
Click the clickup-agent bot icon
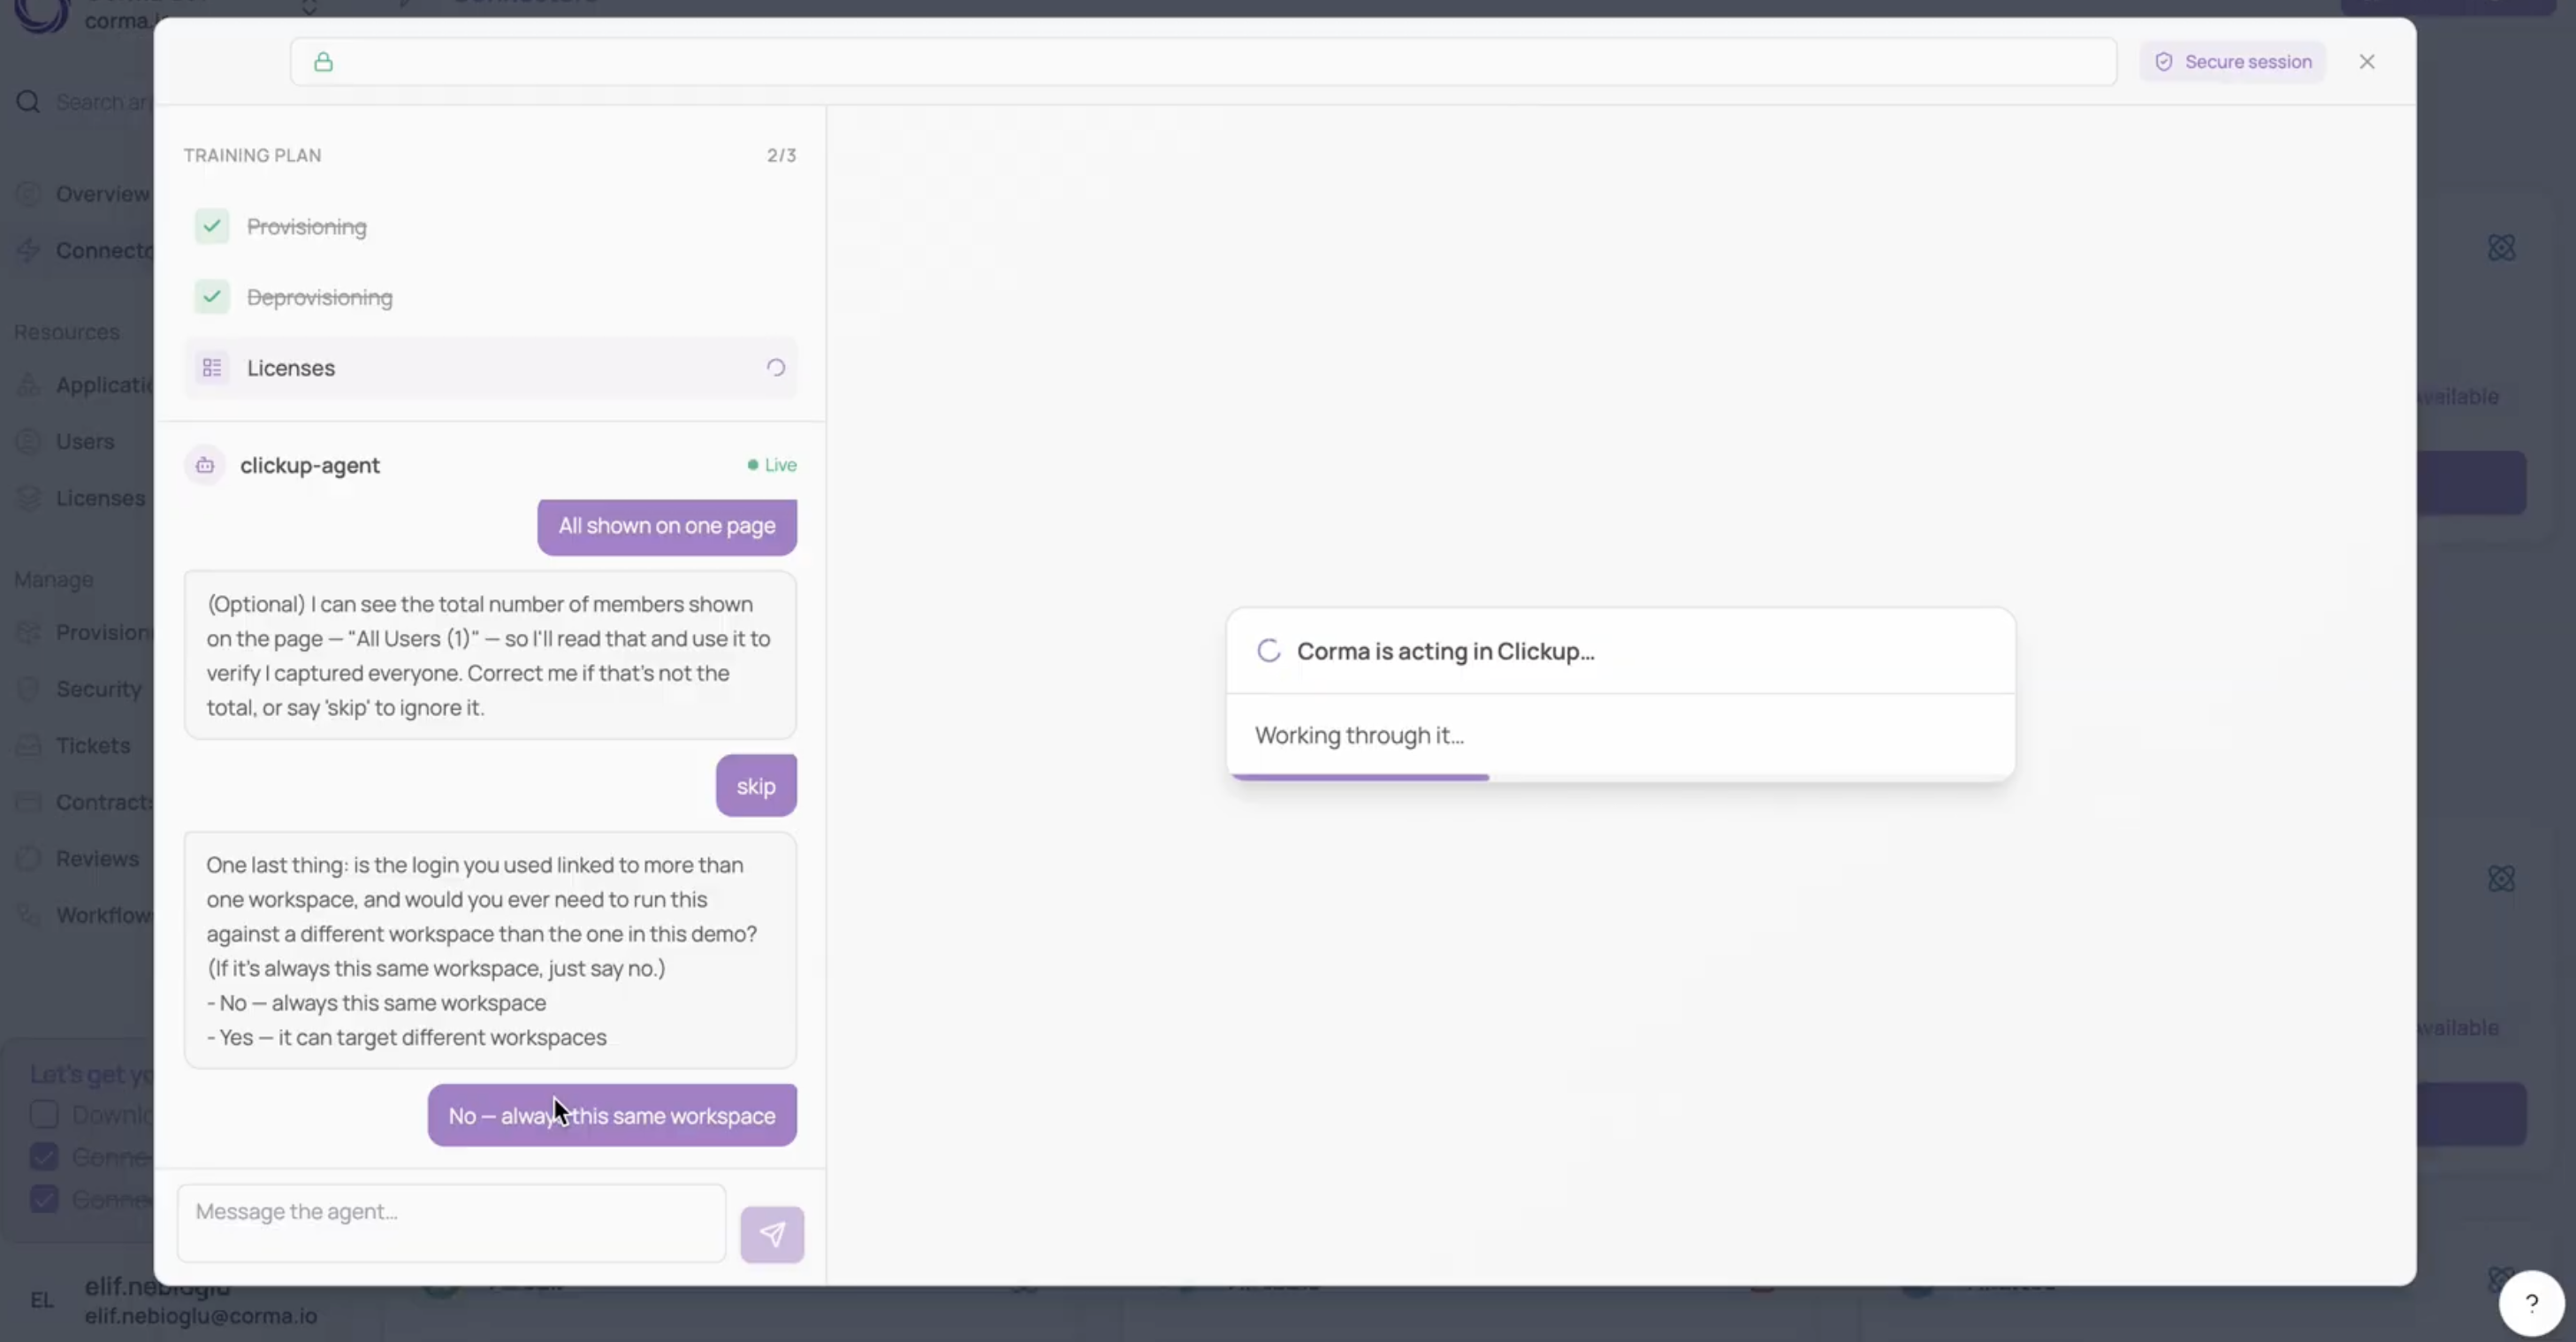(205, 465)
